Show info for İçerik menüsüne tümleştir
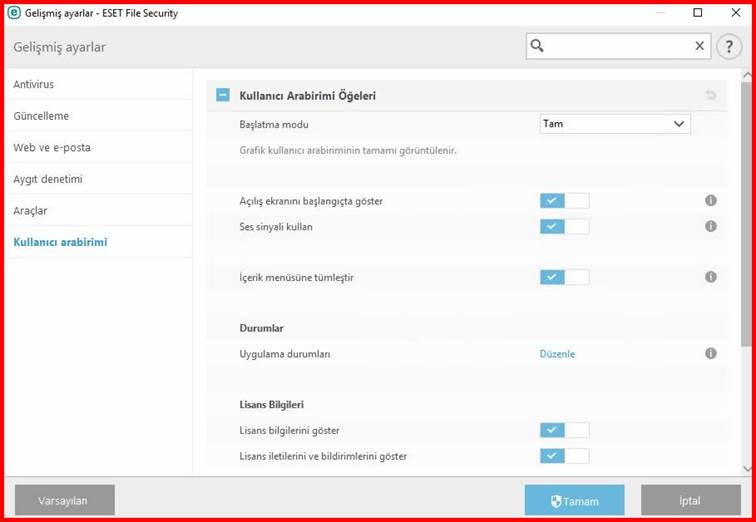The height and width of the screenshot is (522, 756). click(x=711, y=277)
